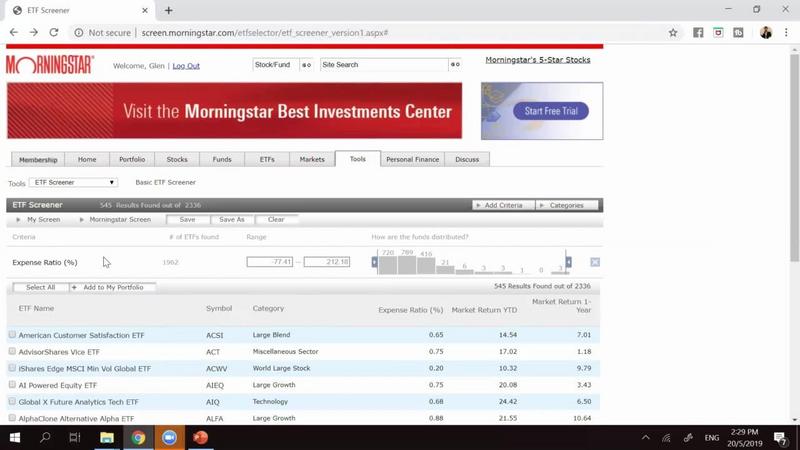Click the browser forward arrow
Image resolution: width=800 pixels, height=450 pixels.
click(34, 33)
